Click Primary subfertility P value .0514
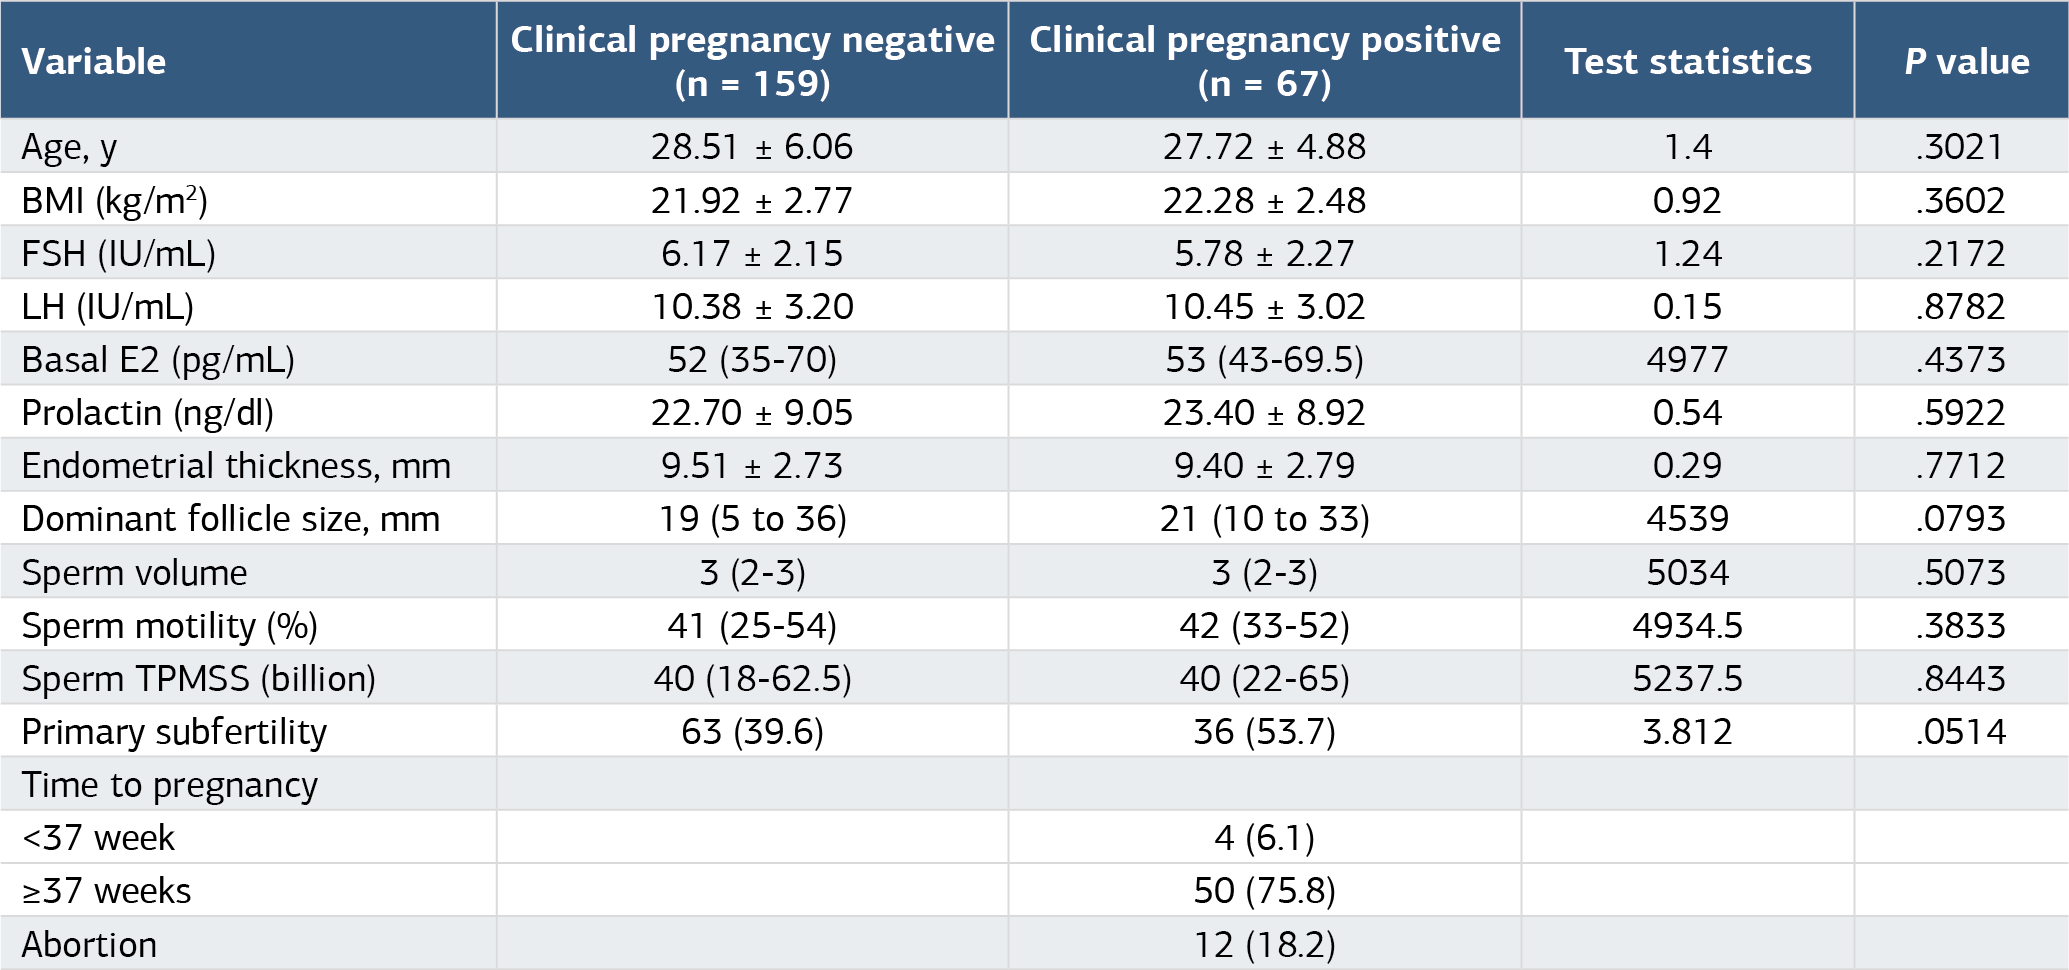 1961,732
